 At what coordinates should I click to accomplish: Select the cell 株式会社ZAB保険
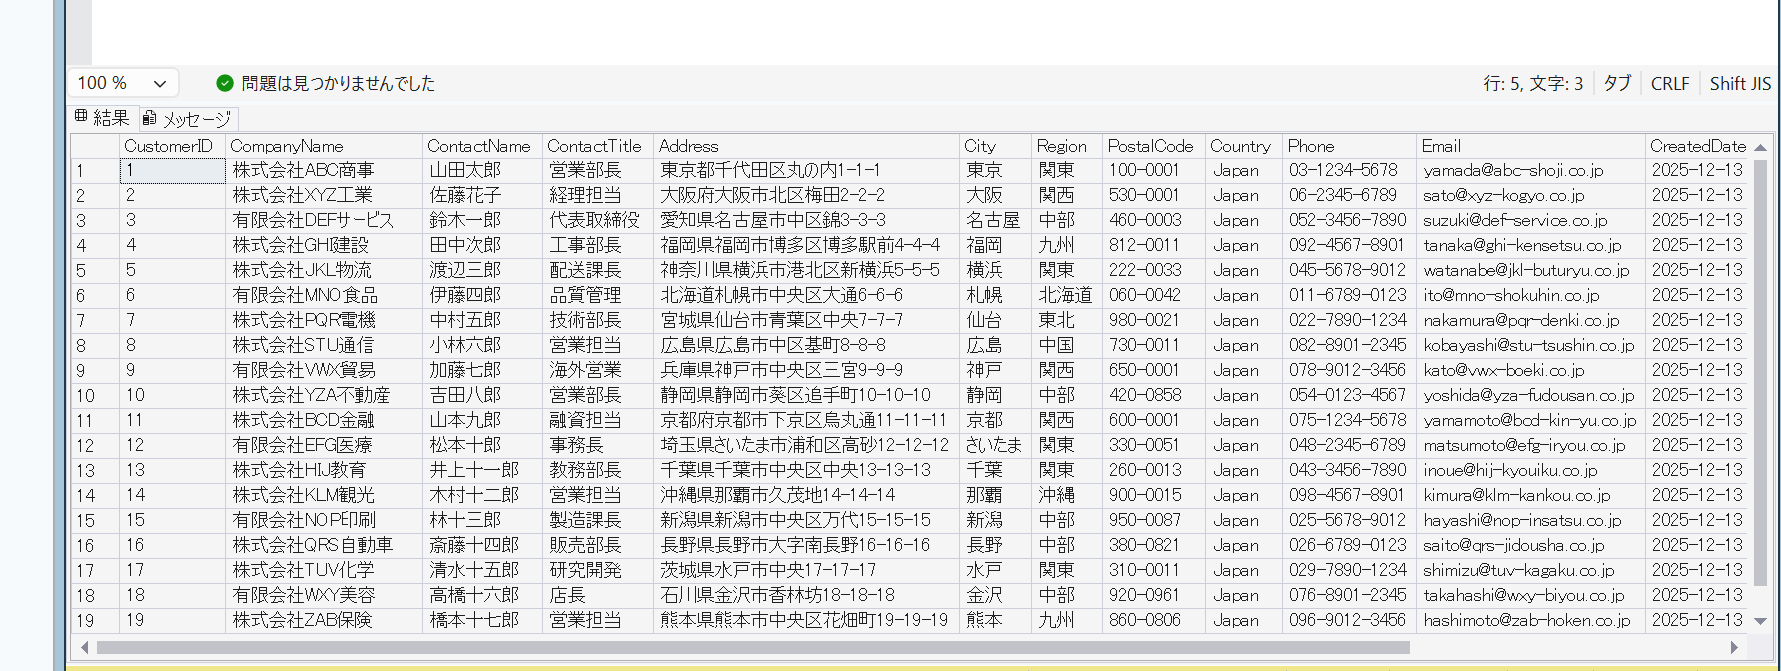point(324,621)
